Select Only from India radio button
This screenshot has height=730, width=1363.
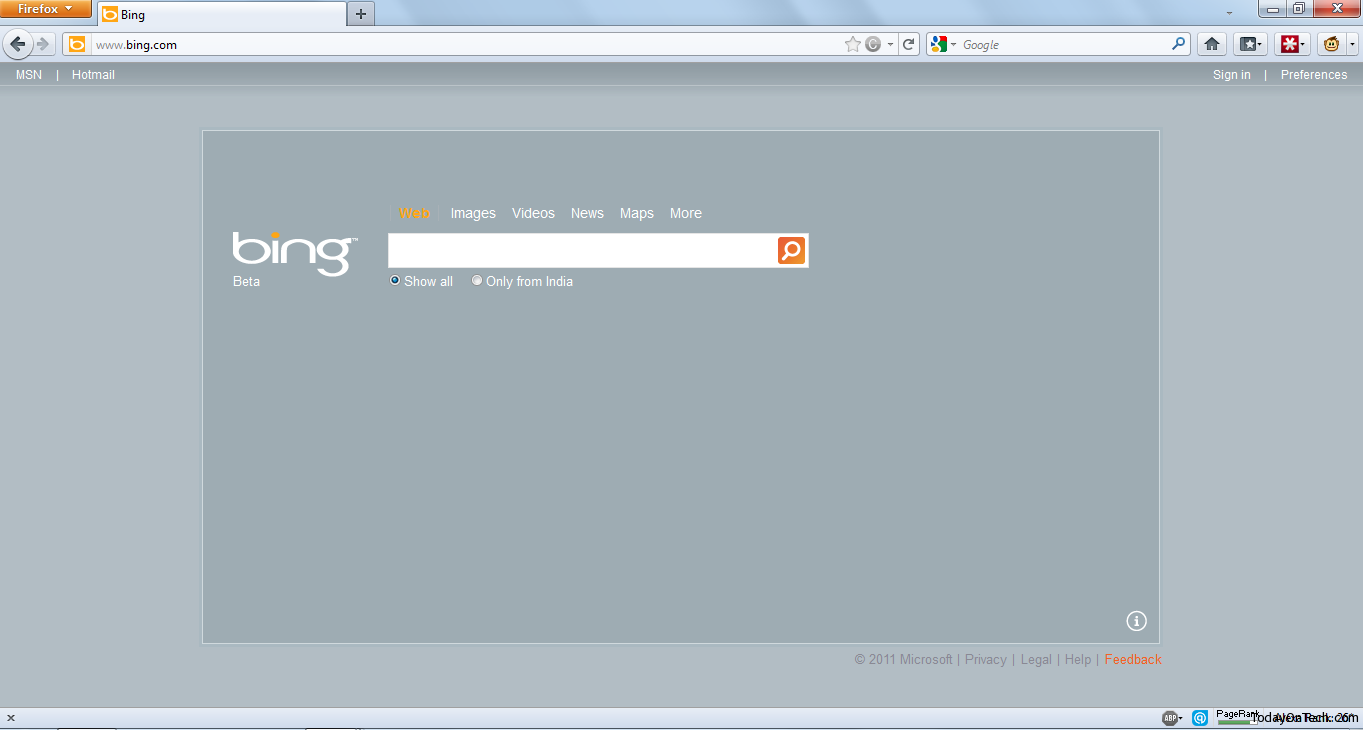(x=477, y=281)
